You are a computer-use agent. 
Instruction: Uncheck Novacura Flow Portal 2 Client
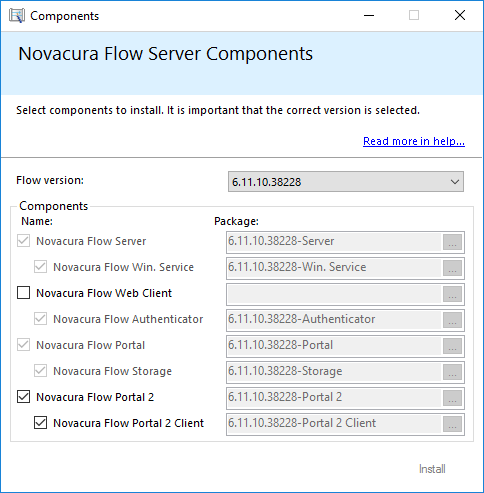(40, 423)
